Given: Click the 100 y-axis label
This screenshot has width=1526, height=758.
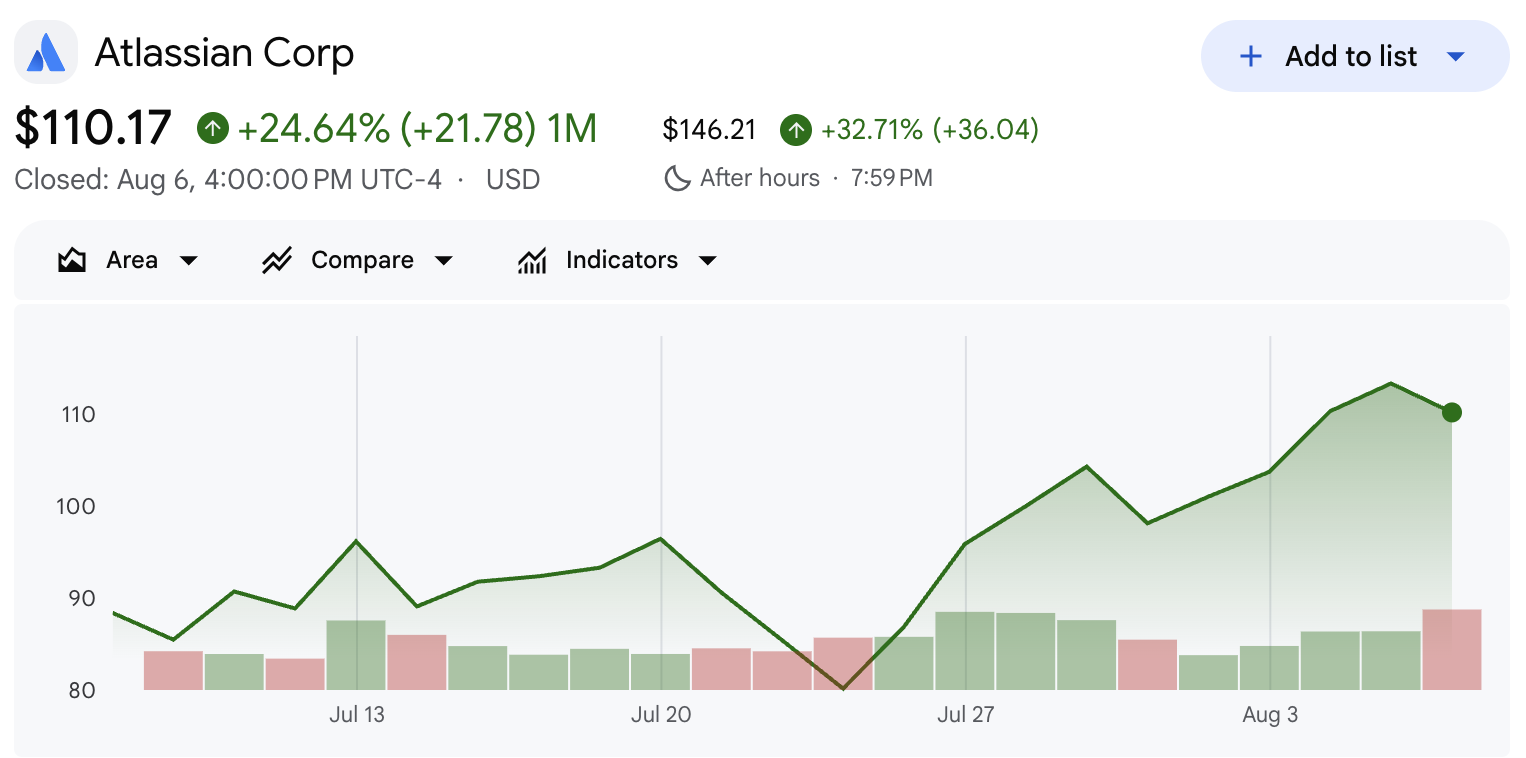Looking at the screenshot, I should coord(78,506).
